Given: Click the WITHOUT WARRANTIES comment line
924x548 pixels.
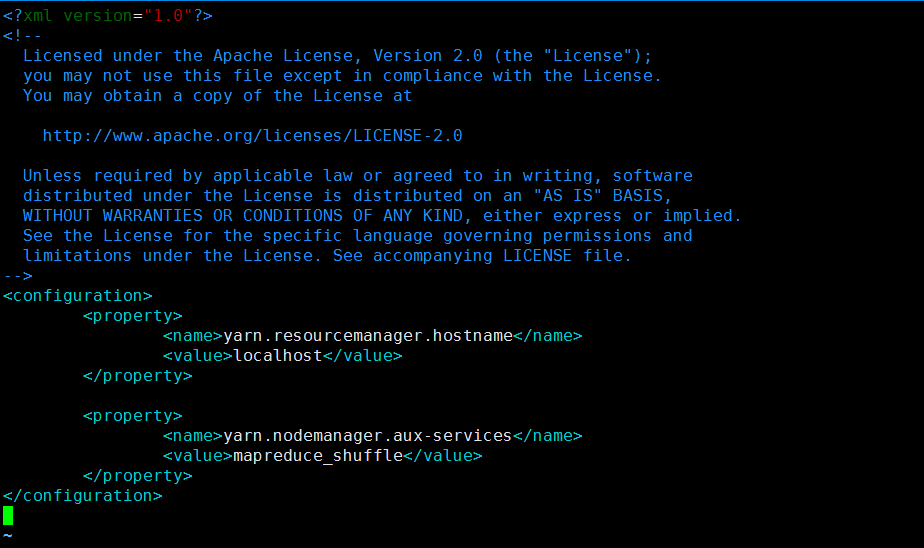Looking at the screenshot, I should coord(382,215).
